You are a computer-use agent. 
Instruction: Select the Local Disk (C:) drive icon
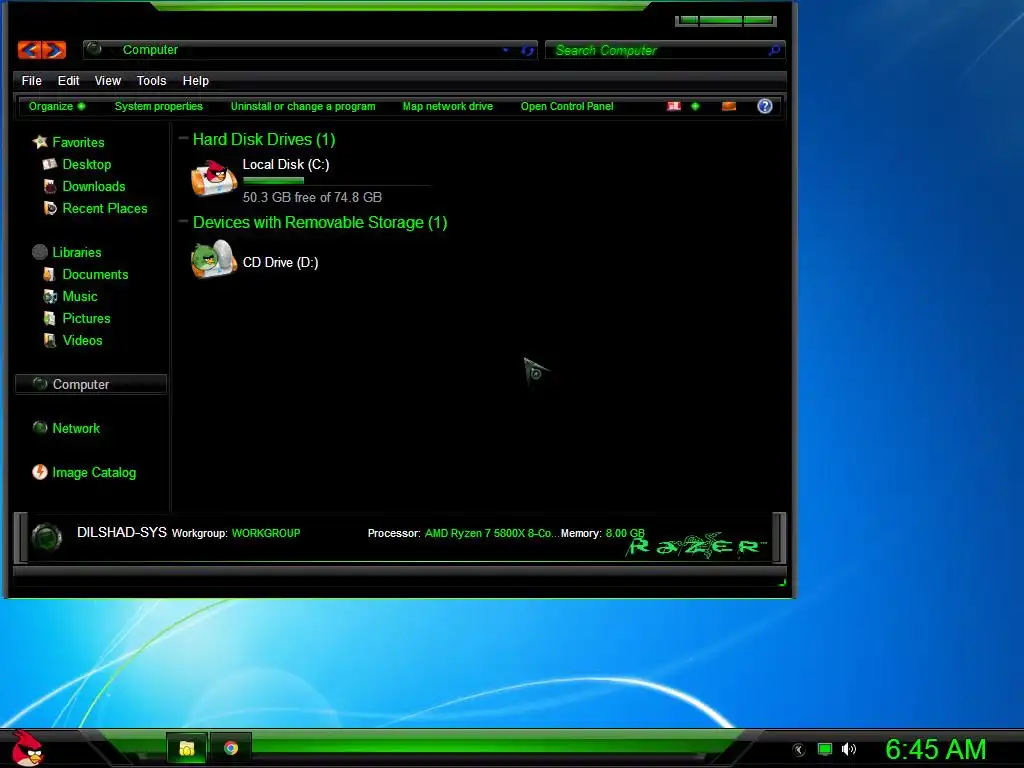click(x=214, y=178)
